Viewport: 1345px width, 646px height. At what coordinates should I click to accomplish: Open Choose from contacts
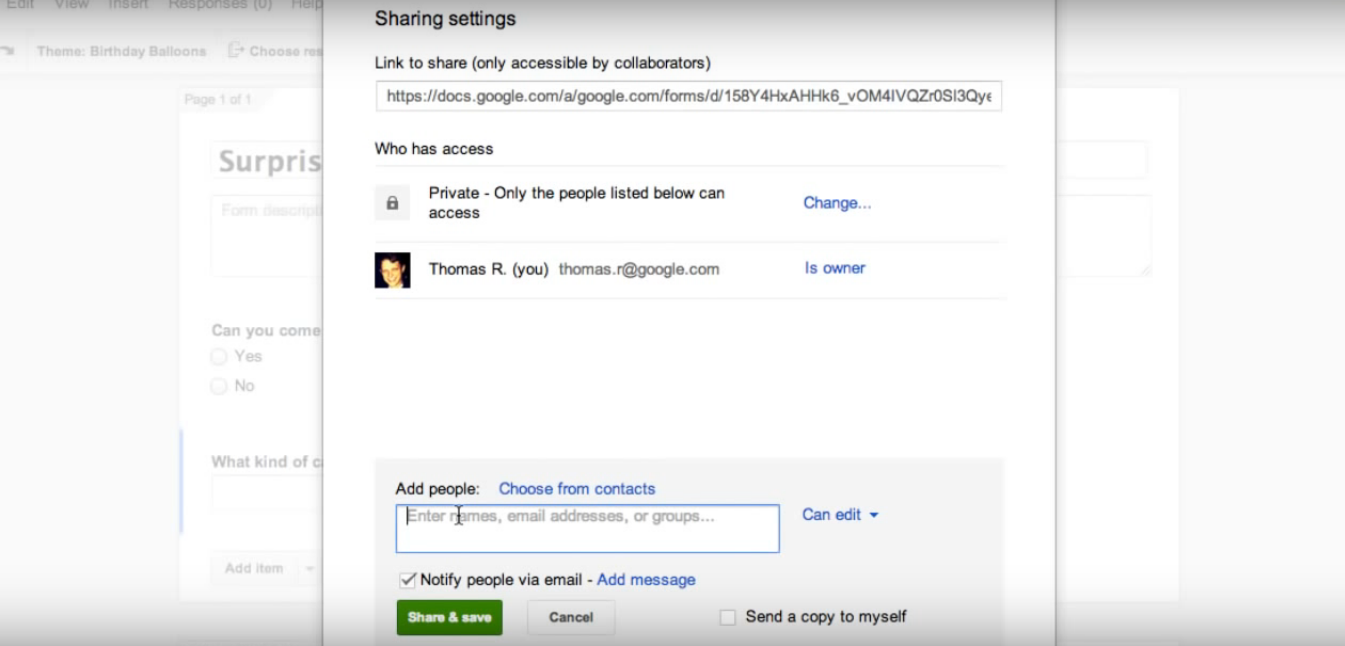[x=576, y=488]
